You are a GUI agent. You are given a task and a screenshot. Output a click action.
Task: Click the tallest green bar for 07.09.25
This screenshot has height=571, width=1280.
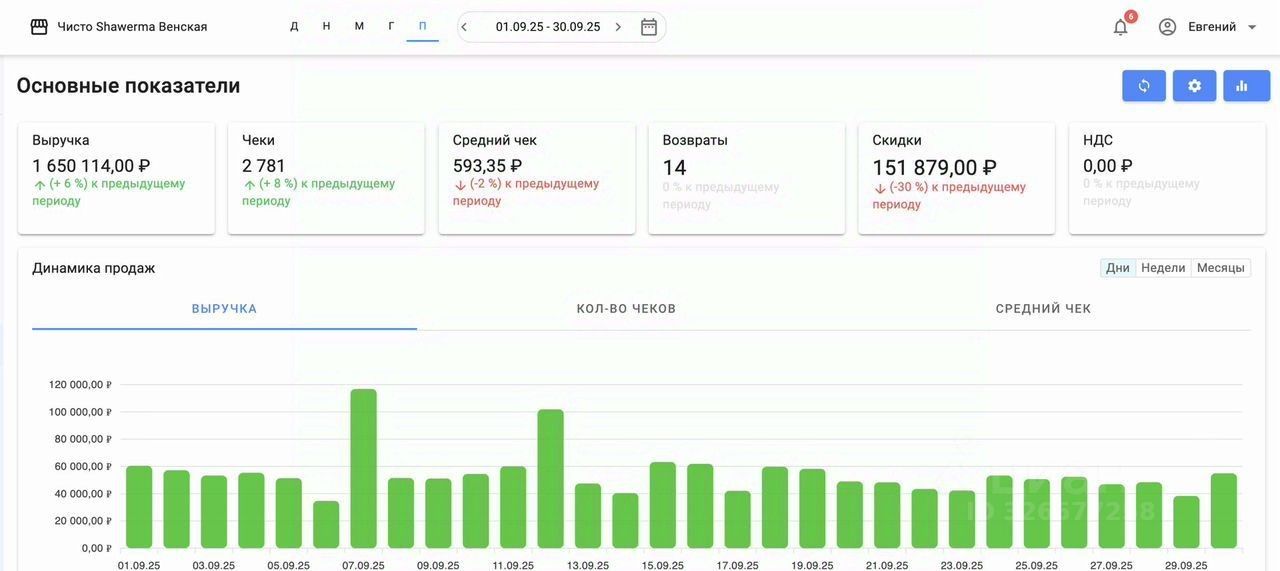click(x=363, y=468)
